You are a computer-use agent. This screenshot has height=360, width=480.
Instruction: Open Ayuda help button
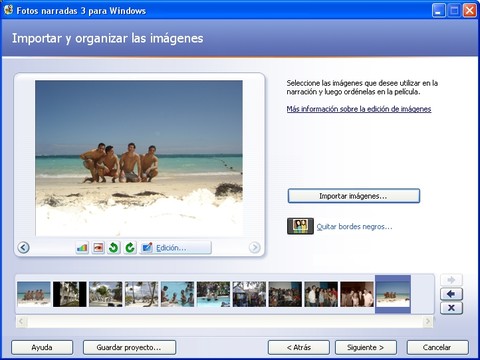coord(42,347)
